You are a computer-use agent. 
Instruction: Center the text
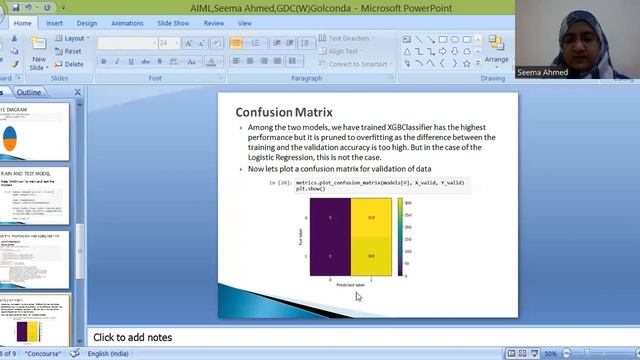[250, 61]
